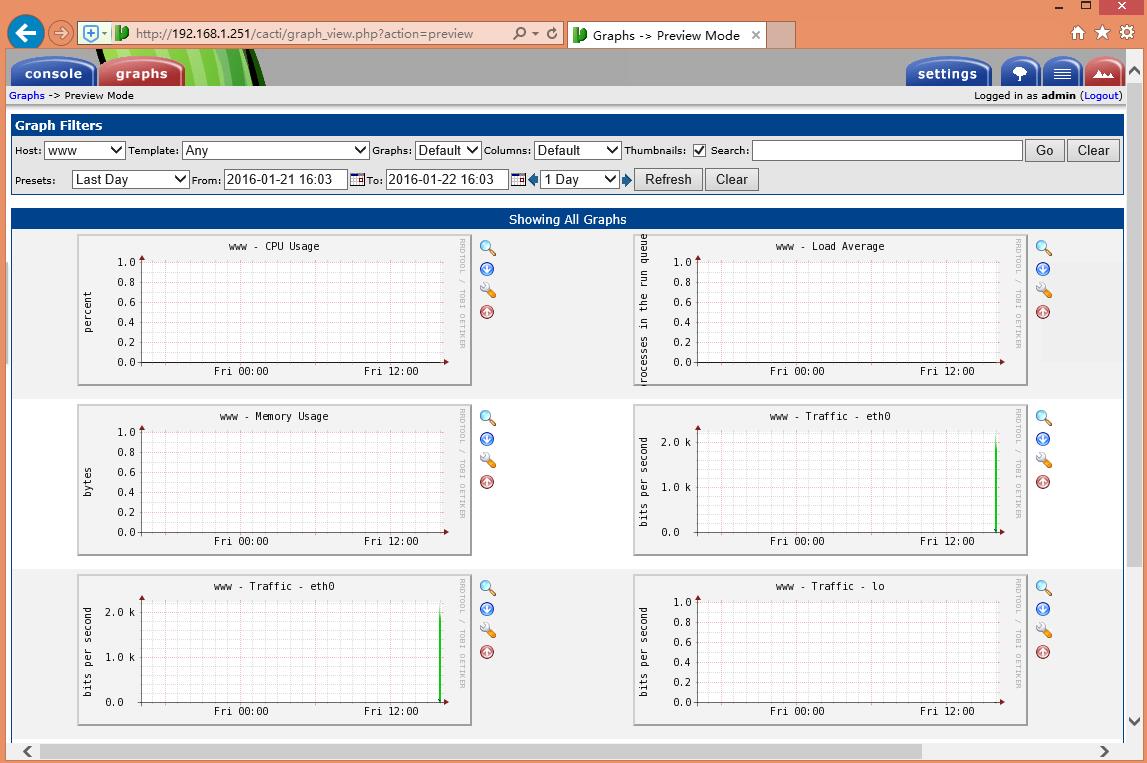Screen dimensions: 1147x763
Task: Switch to Cacti list view mode icon
Action: 1062,72
